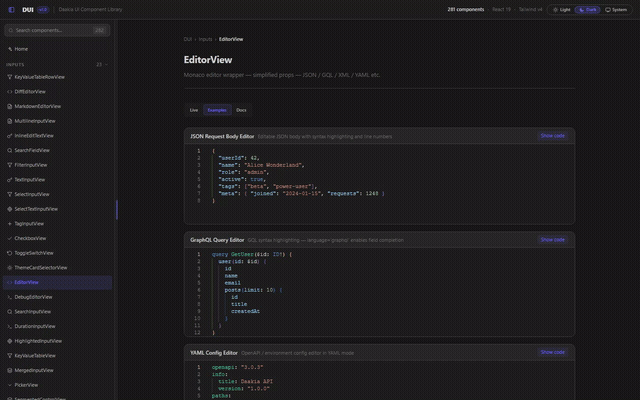This screenshot has height=400, width=640.
Task: Click the TagInputView plus icon
Action: click(10, 224)
